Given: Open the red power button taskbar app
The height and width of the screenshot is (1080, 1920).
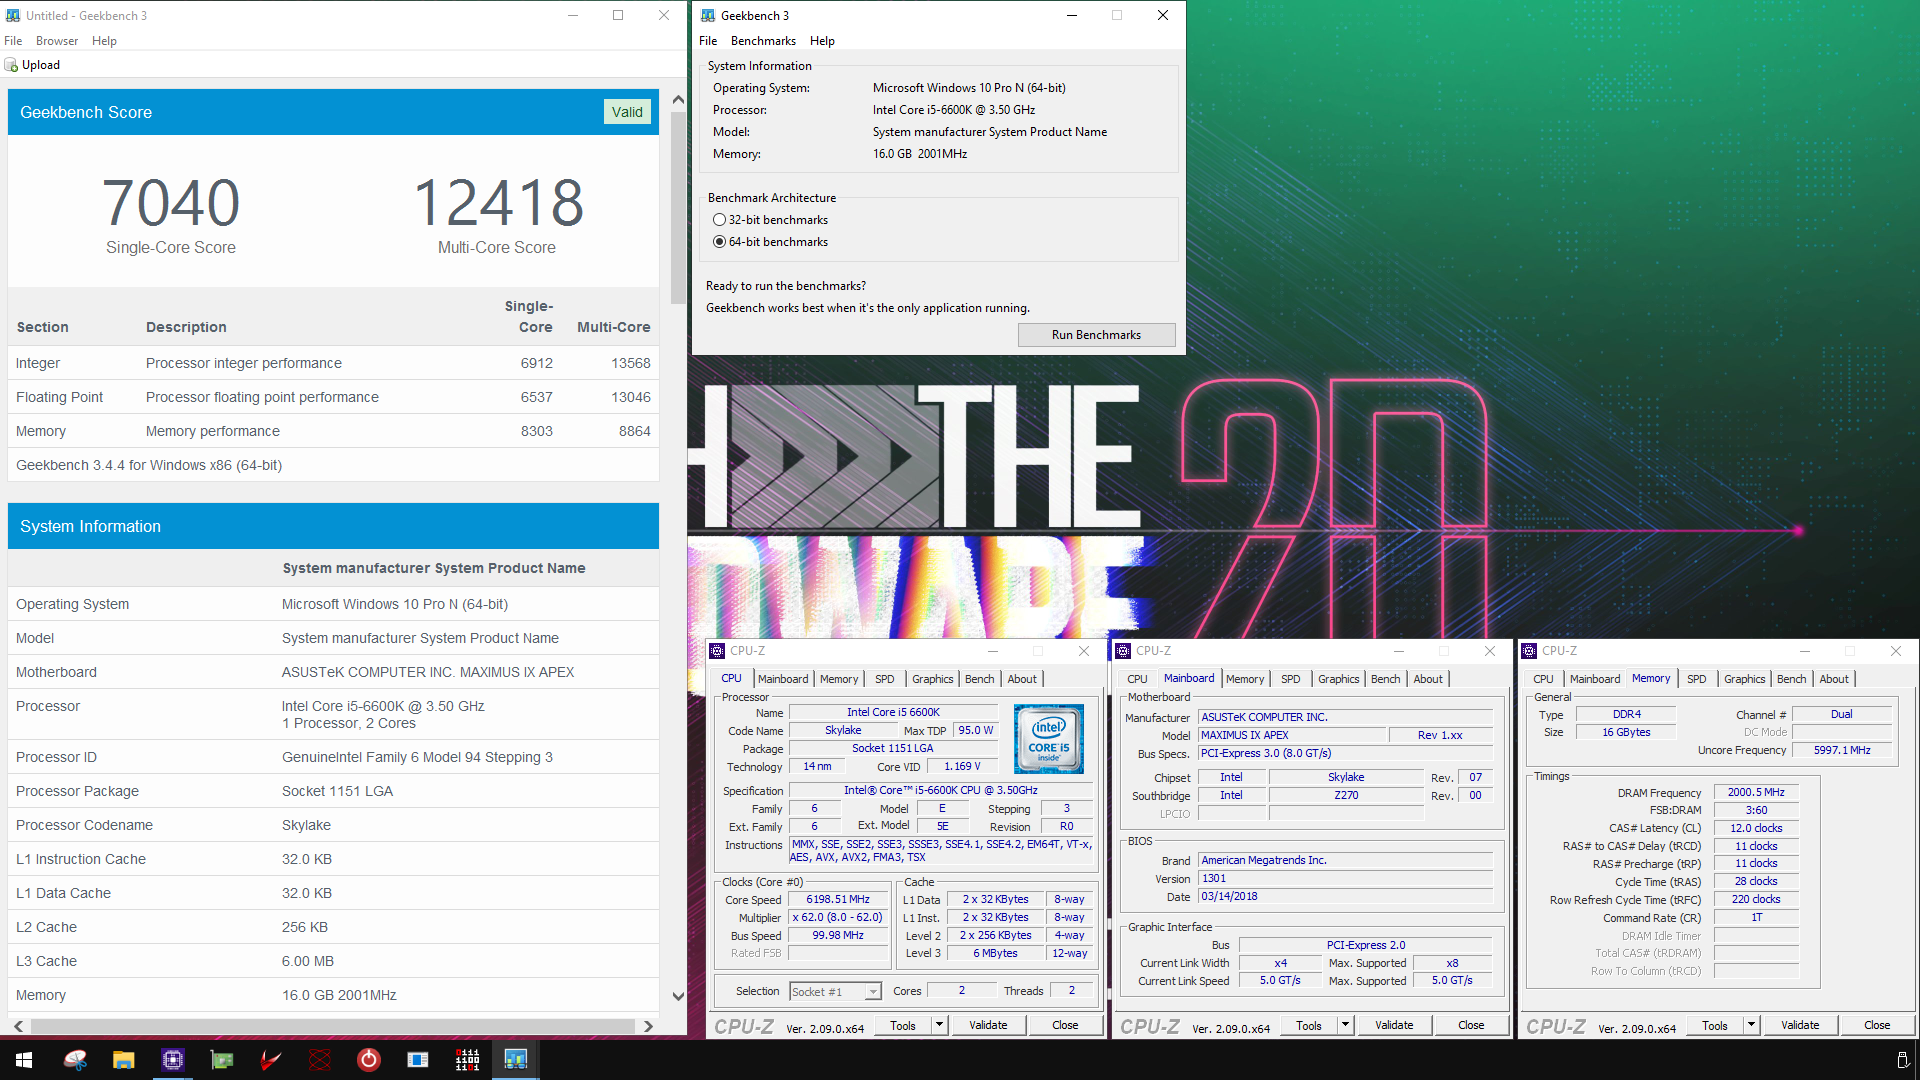Looking at the screenshot, I should point(369,1060).
